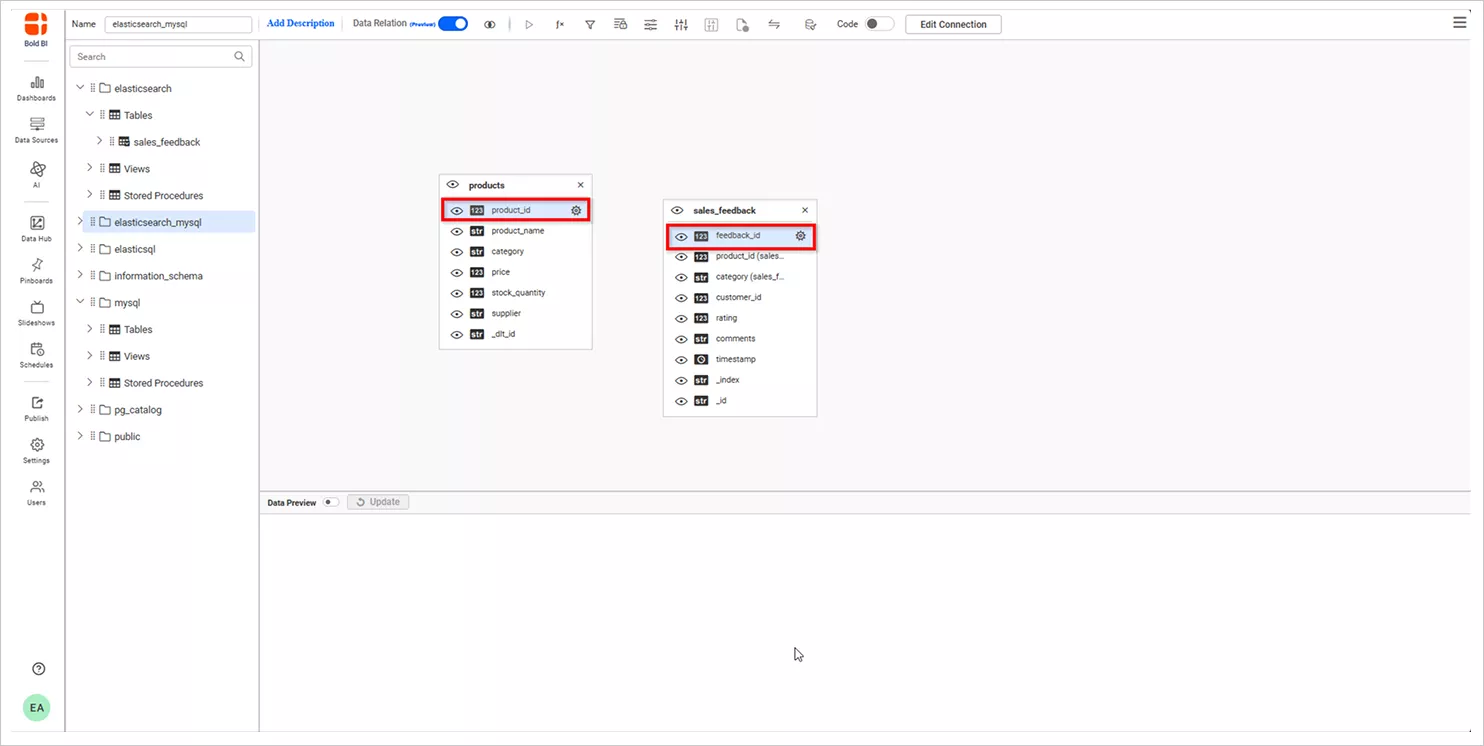Viewport: 1484px width, 746px height.
Task: Open the Publish section in the sidebar
Action: pos(37,408)
